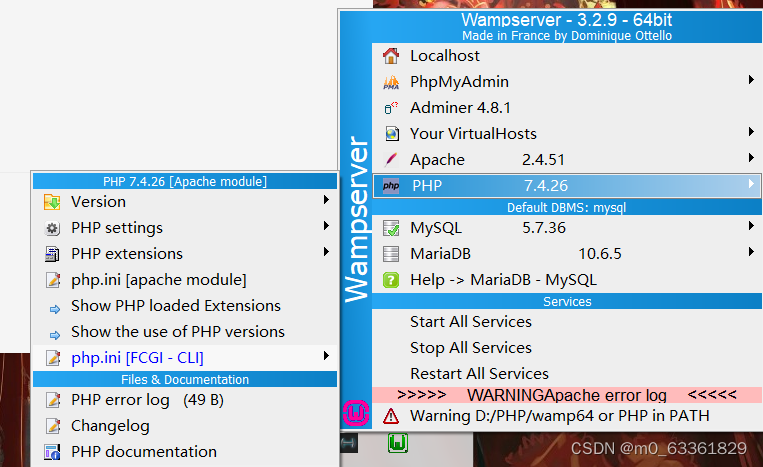Start All Services
Image resolution: width=763 pixels, height=467 pixels.
point(567,322)
